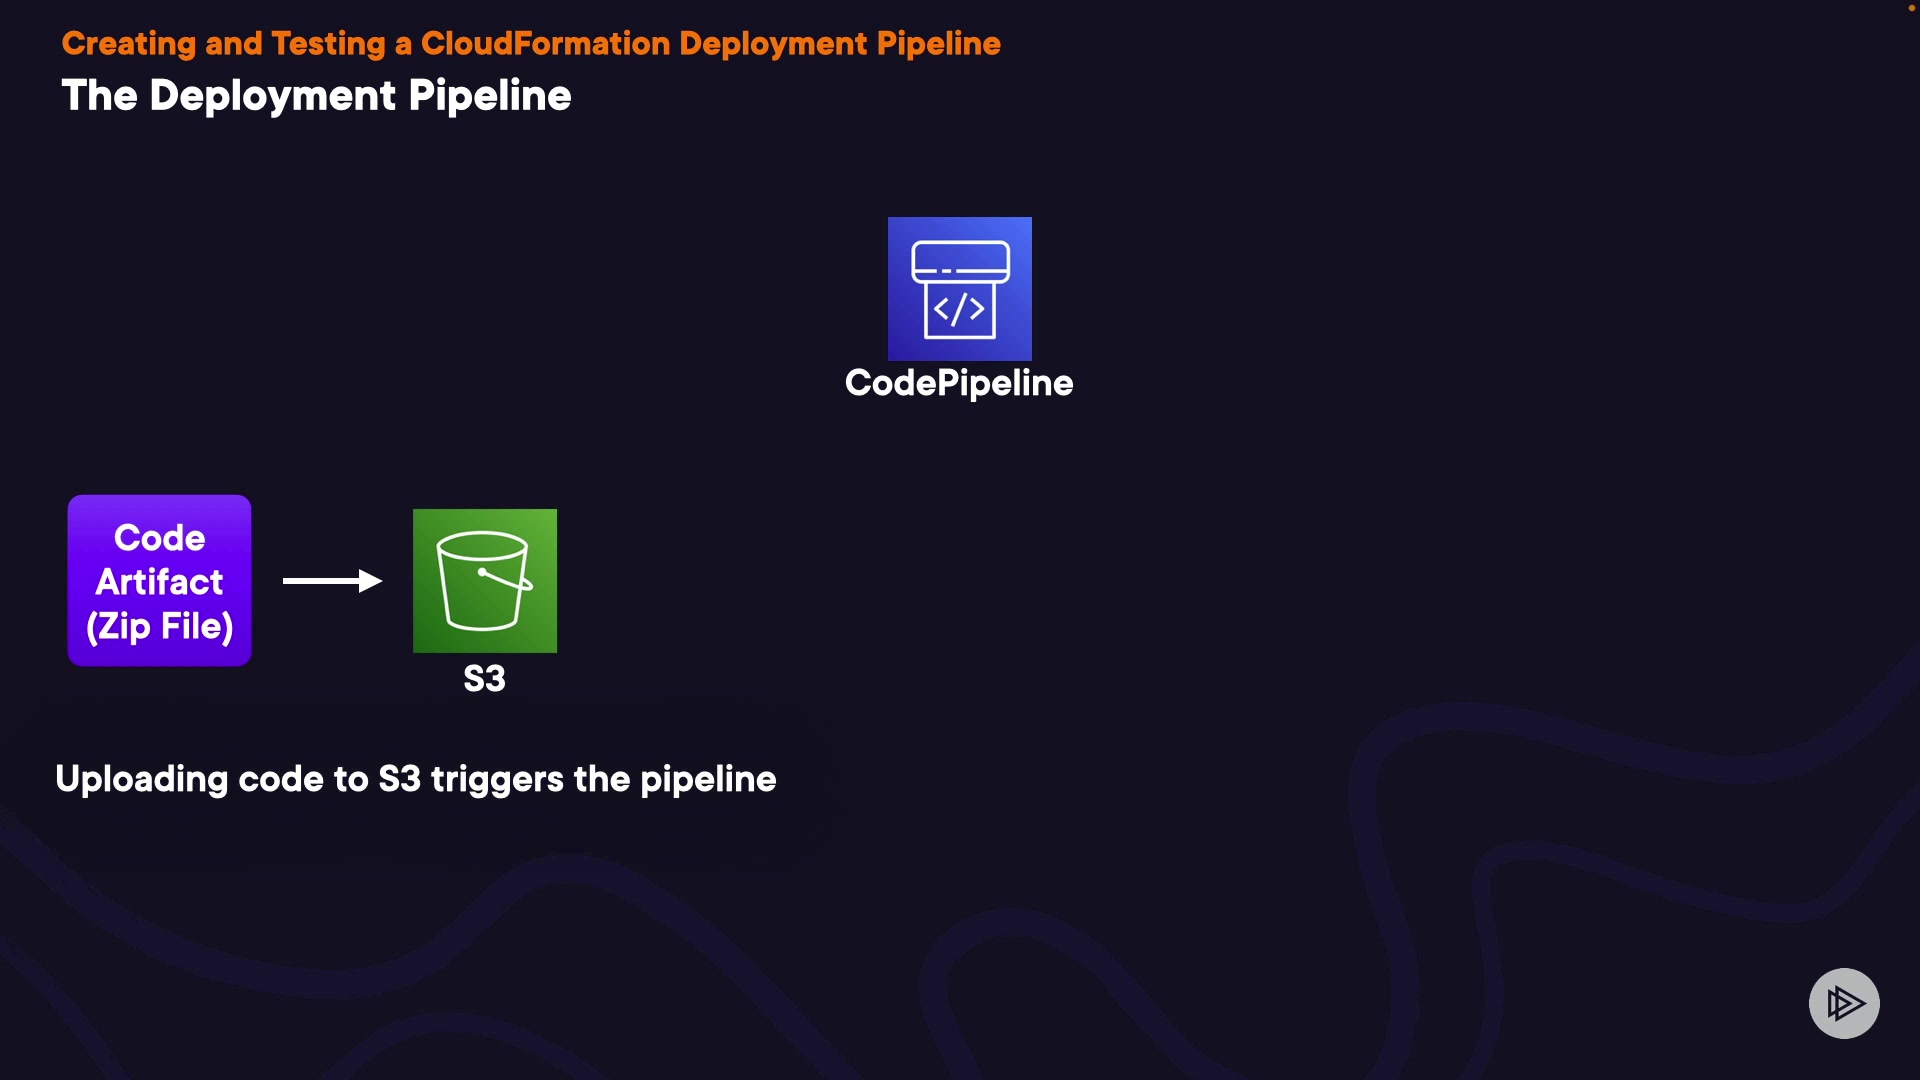The height and width of the screenshot is (1080, 1920).
Task: Click the heading The Deployment Pipeline
Action: click(316, 96)
